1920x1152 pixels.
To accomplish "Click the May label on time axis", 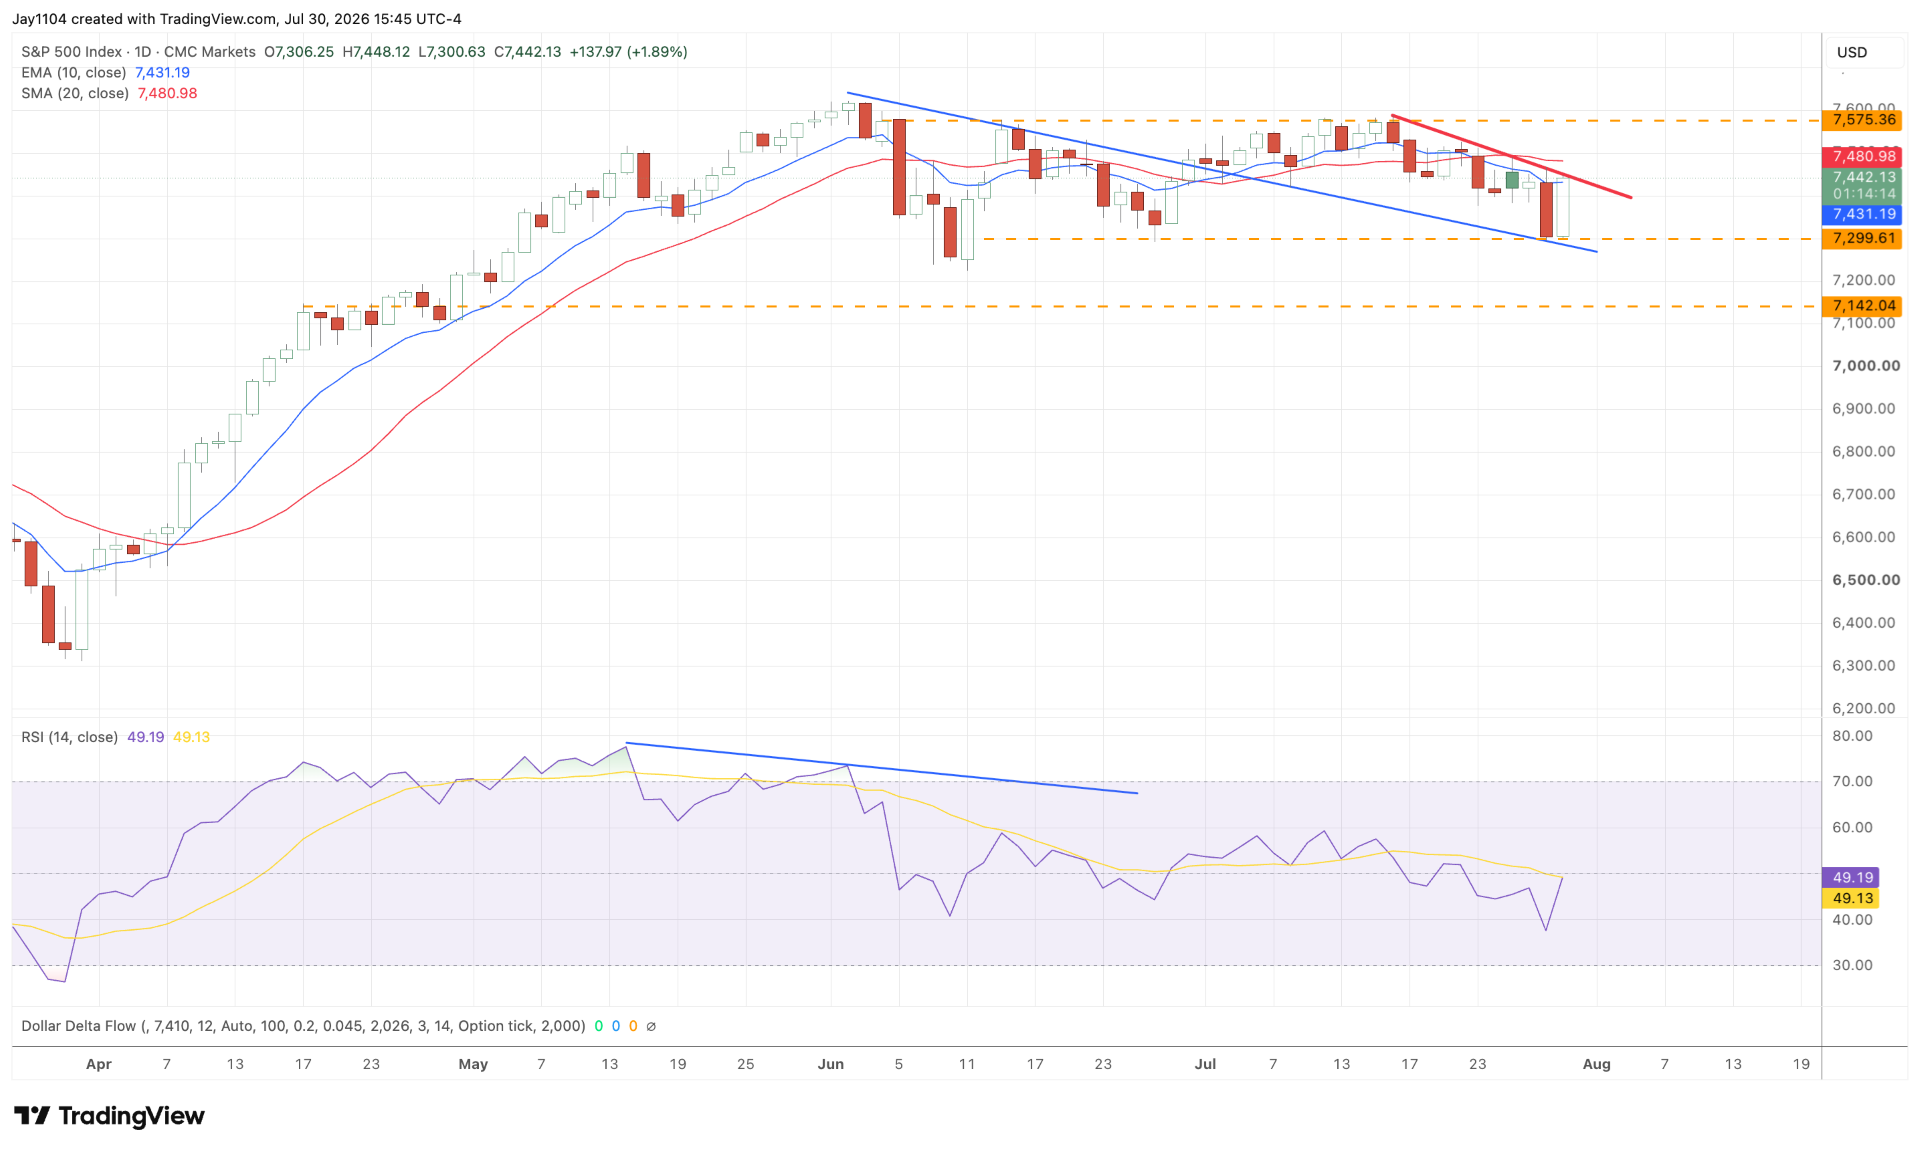I will [x=473, y=1064].
